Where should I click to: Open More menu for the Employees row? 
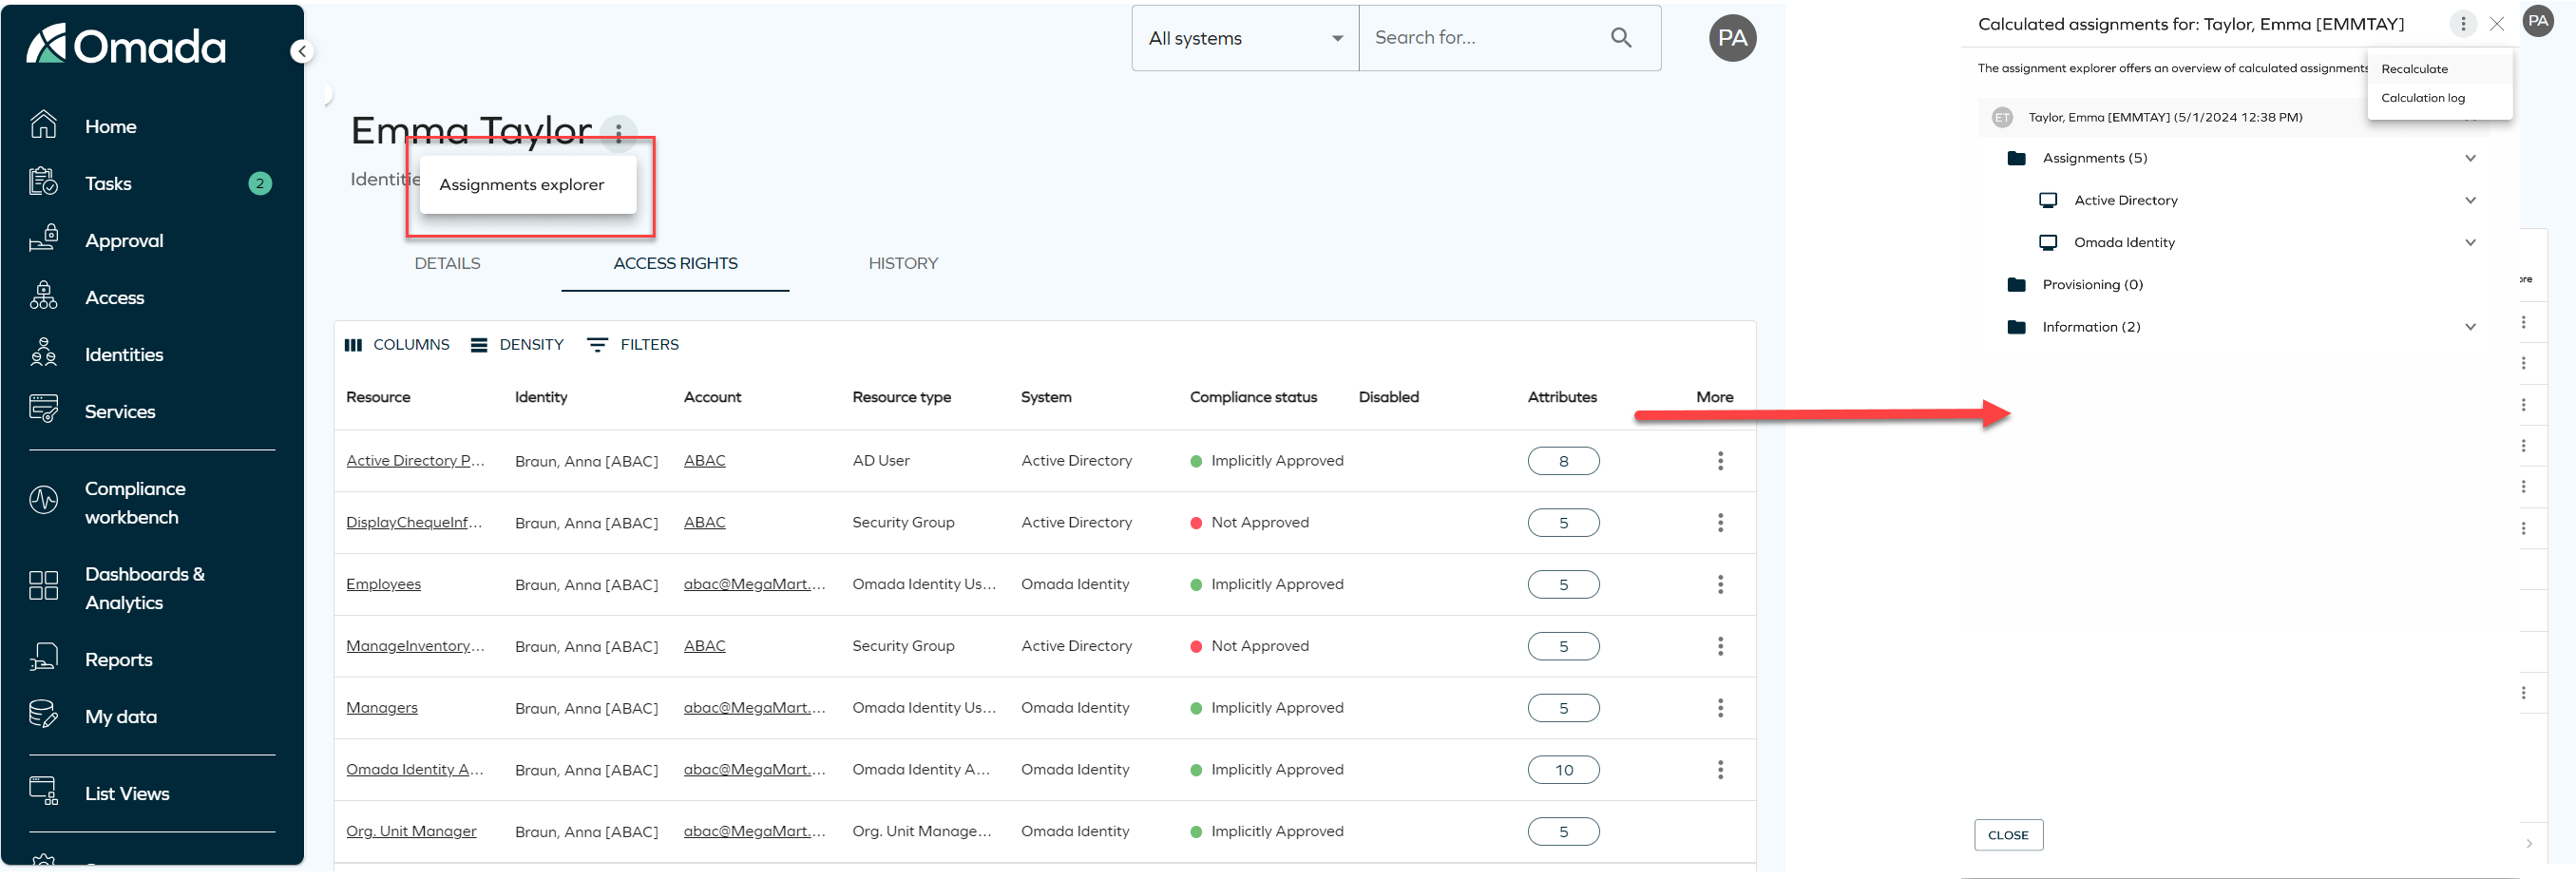coord(1720,585)
